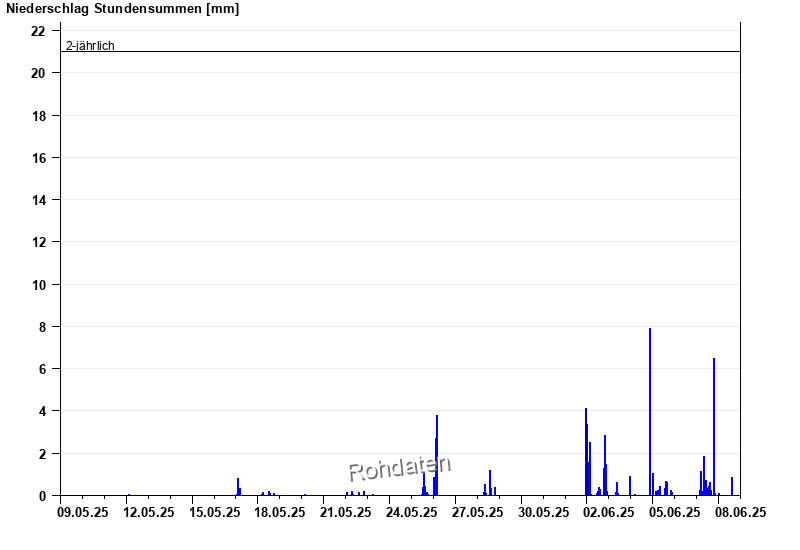Image resolution: width=800 pixels, height=550 pixels.
Task: Click the y-axis value 16
Action: click(38, 158)
